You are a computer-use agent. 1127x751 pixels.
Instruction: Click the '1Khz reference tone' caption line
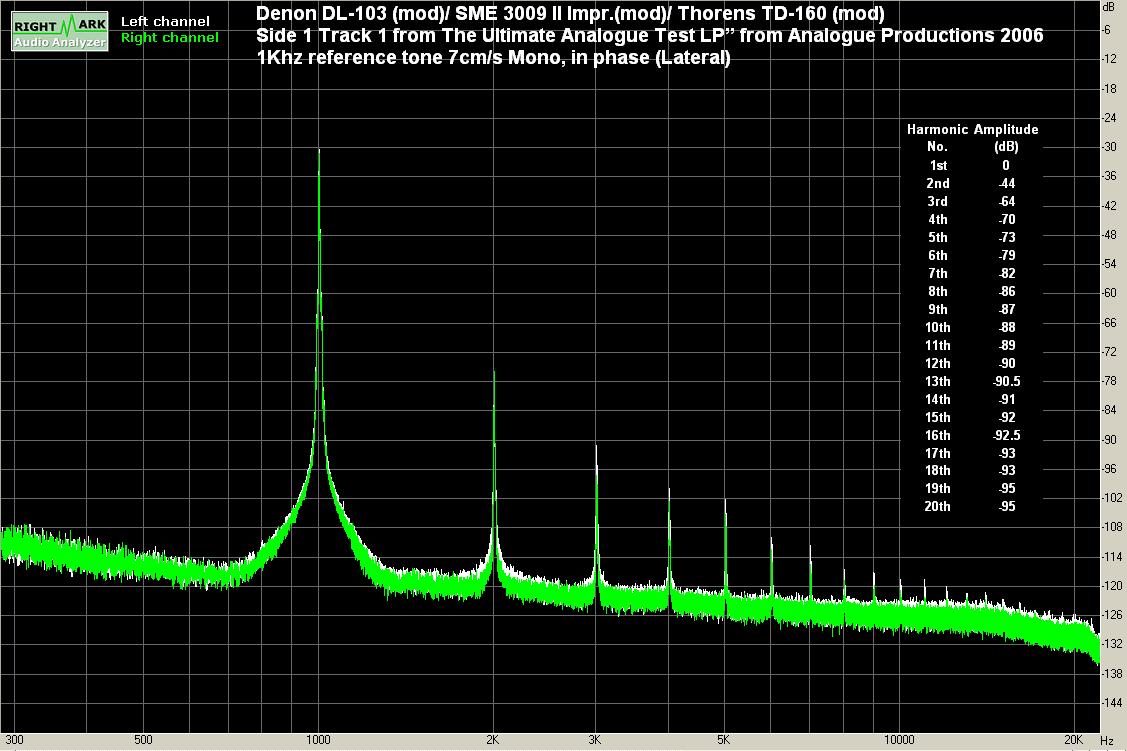click(x=493, y=57)
